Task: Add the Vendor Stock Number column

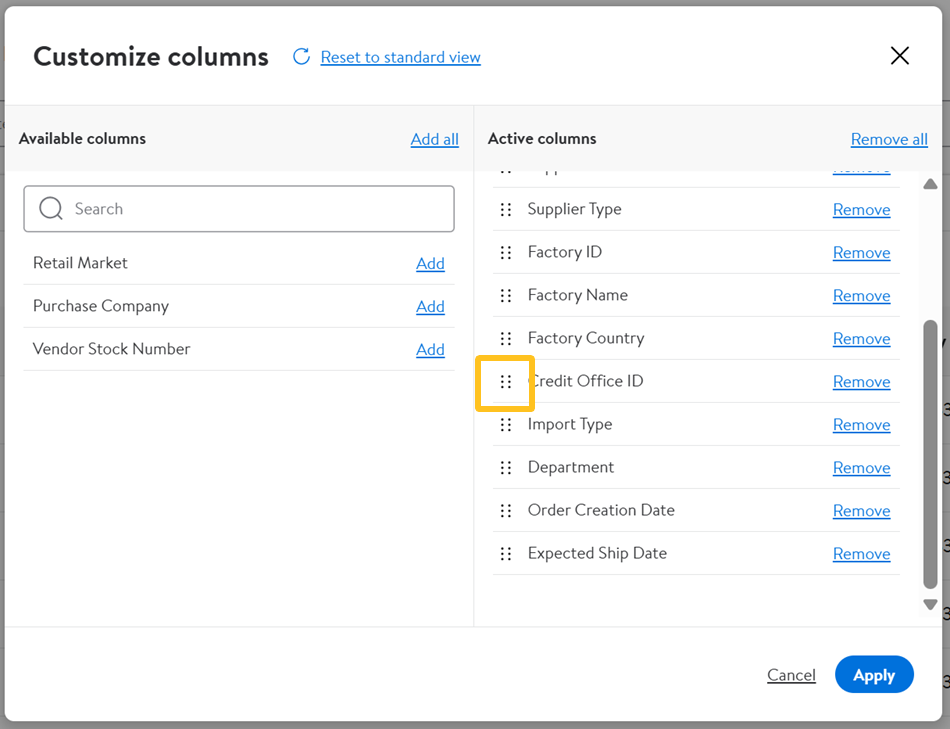Action: coord(430,350)
